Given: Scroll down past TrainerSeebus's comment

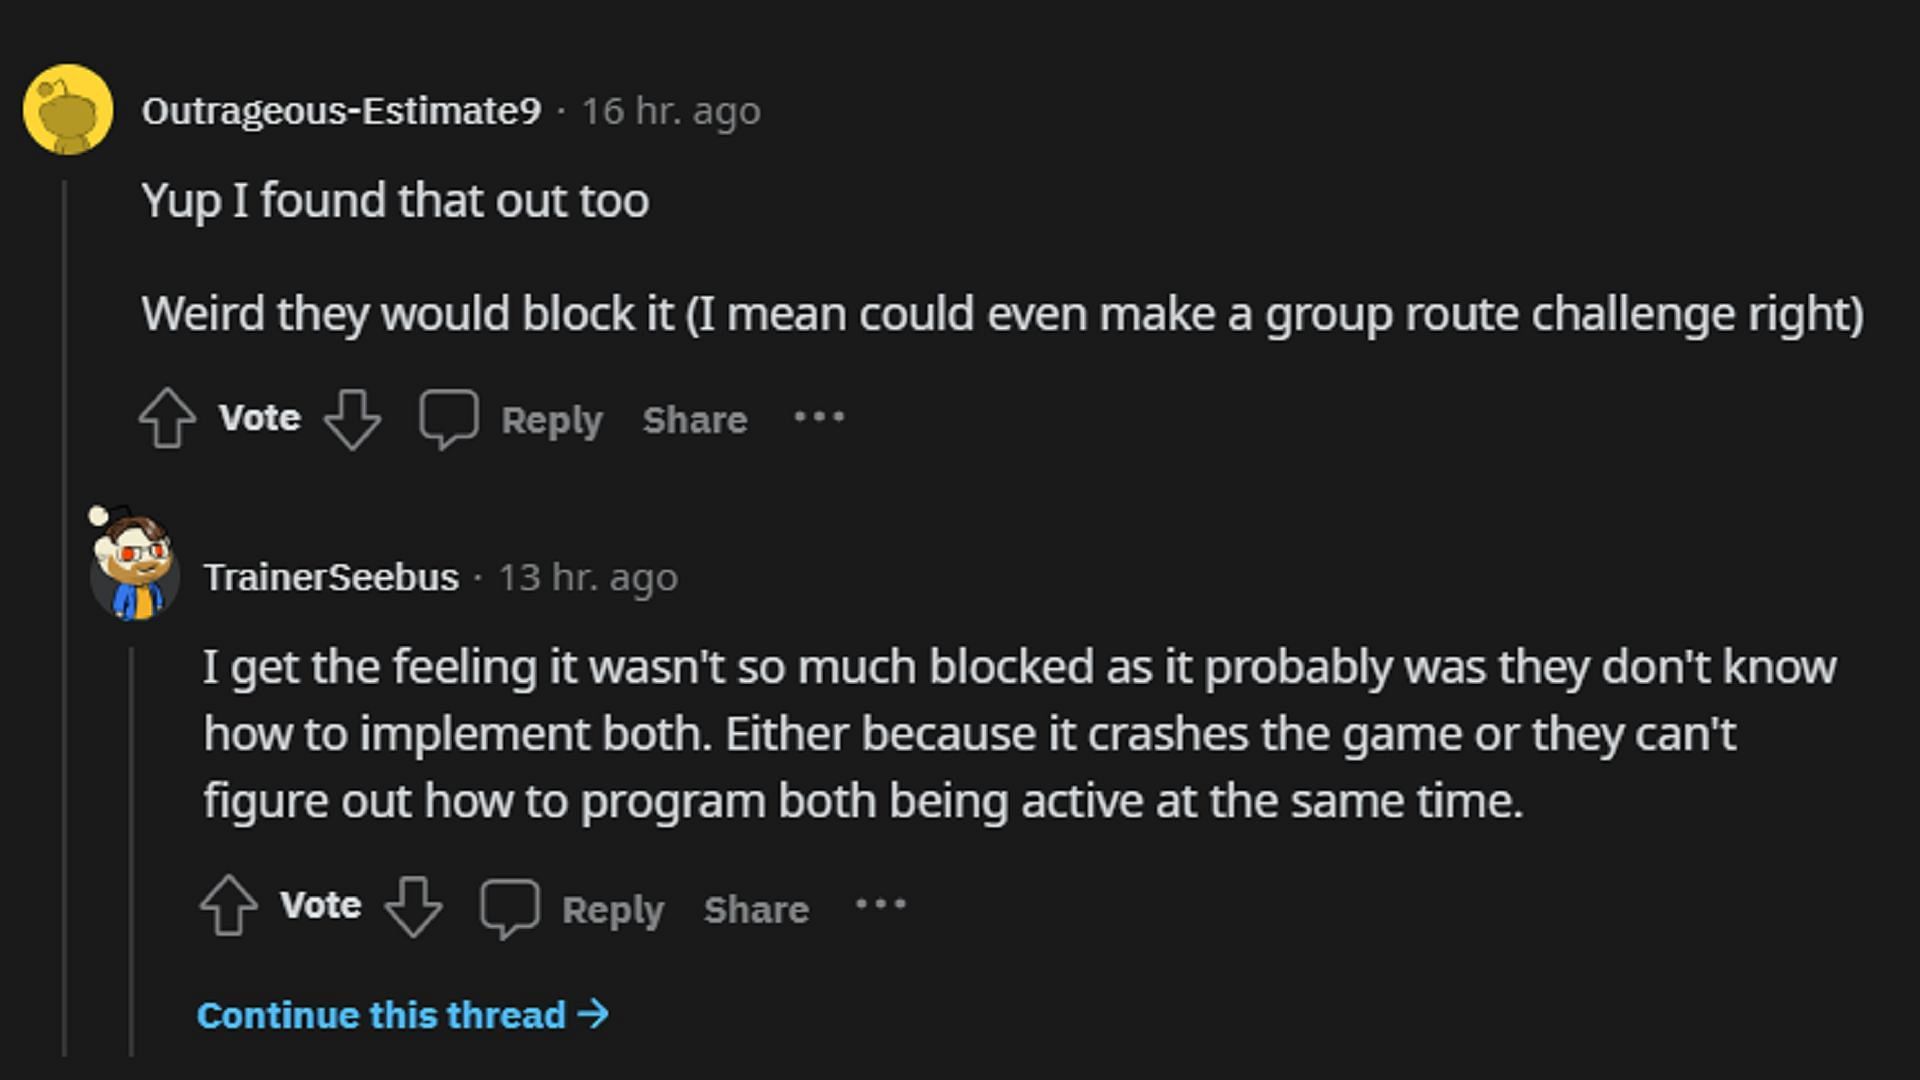Looking at the screenshot, I should pos(401,1014).
